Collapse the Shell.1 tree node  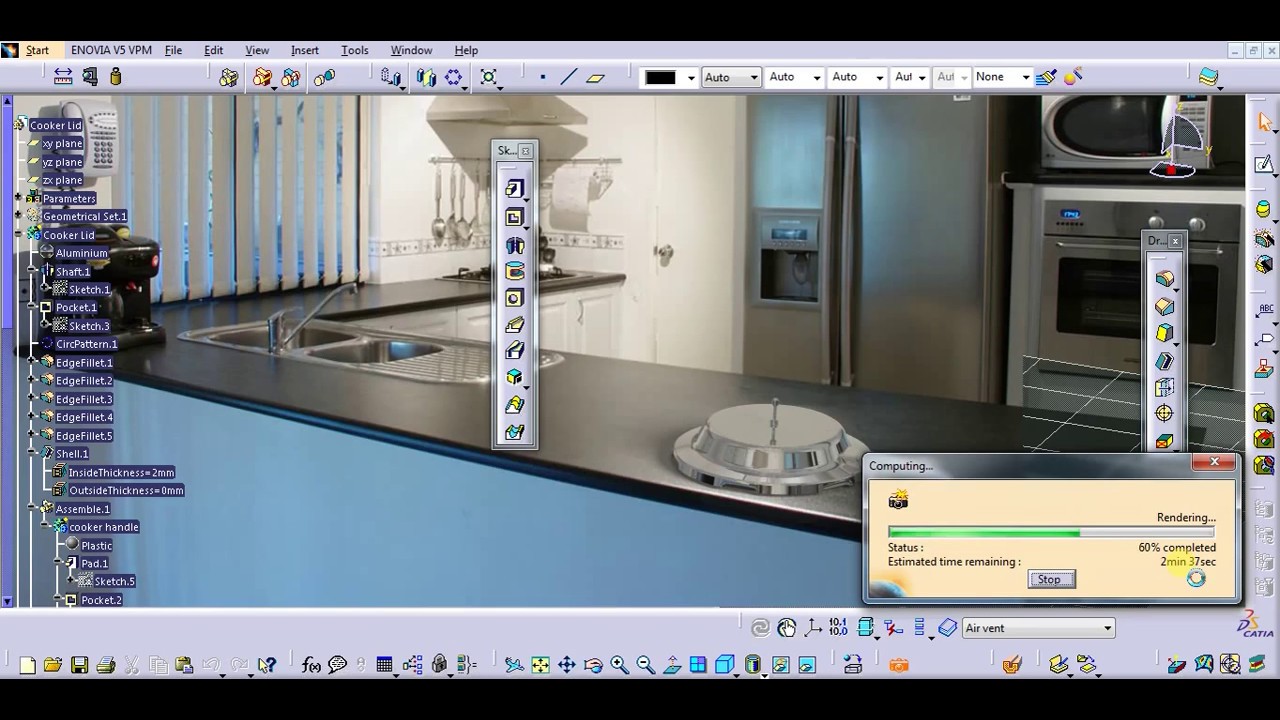(x=32, y=454)
